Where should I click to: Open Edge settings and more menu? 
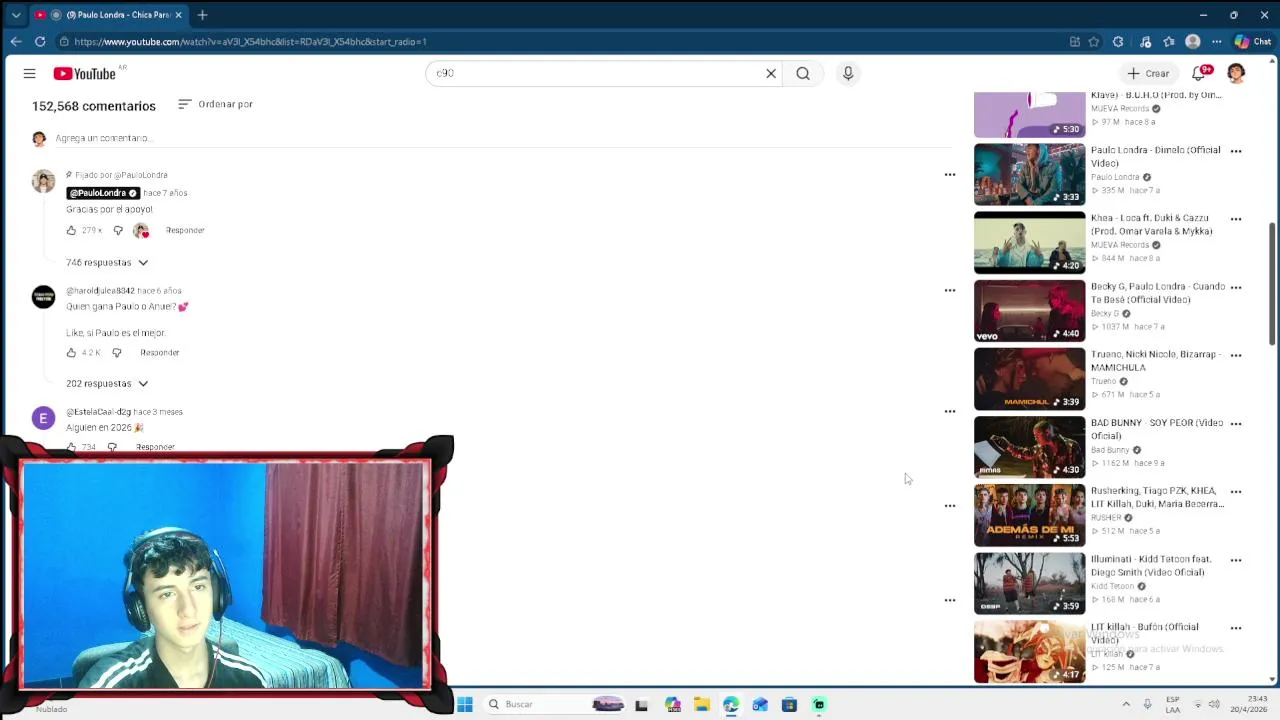pyautogui.click(x=1216, y=42)
